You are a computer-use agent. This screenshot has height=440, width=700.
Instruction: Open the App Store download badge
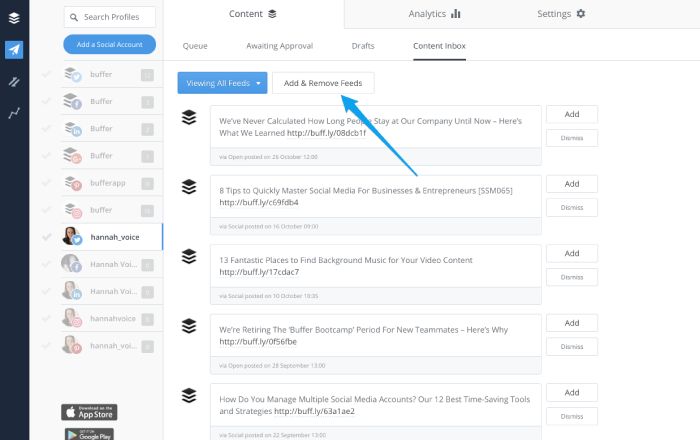(89, 412)
